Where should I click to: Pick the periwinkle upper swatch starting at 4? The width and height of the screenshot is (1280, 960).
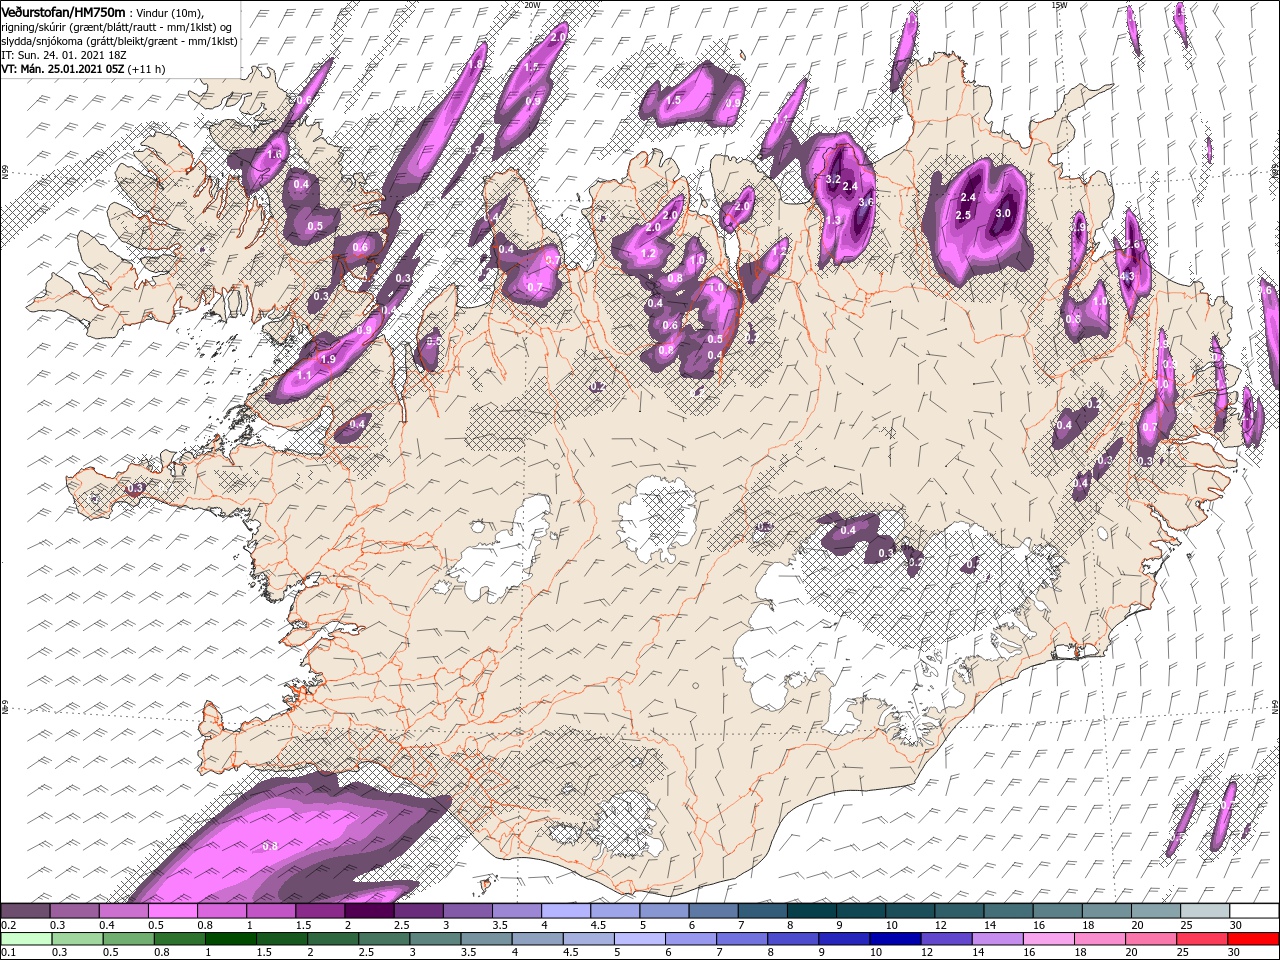coord(566,911)
